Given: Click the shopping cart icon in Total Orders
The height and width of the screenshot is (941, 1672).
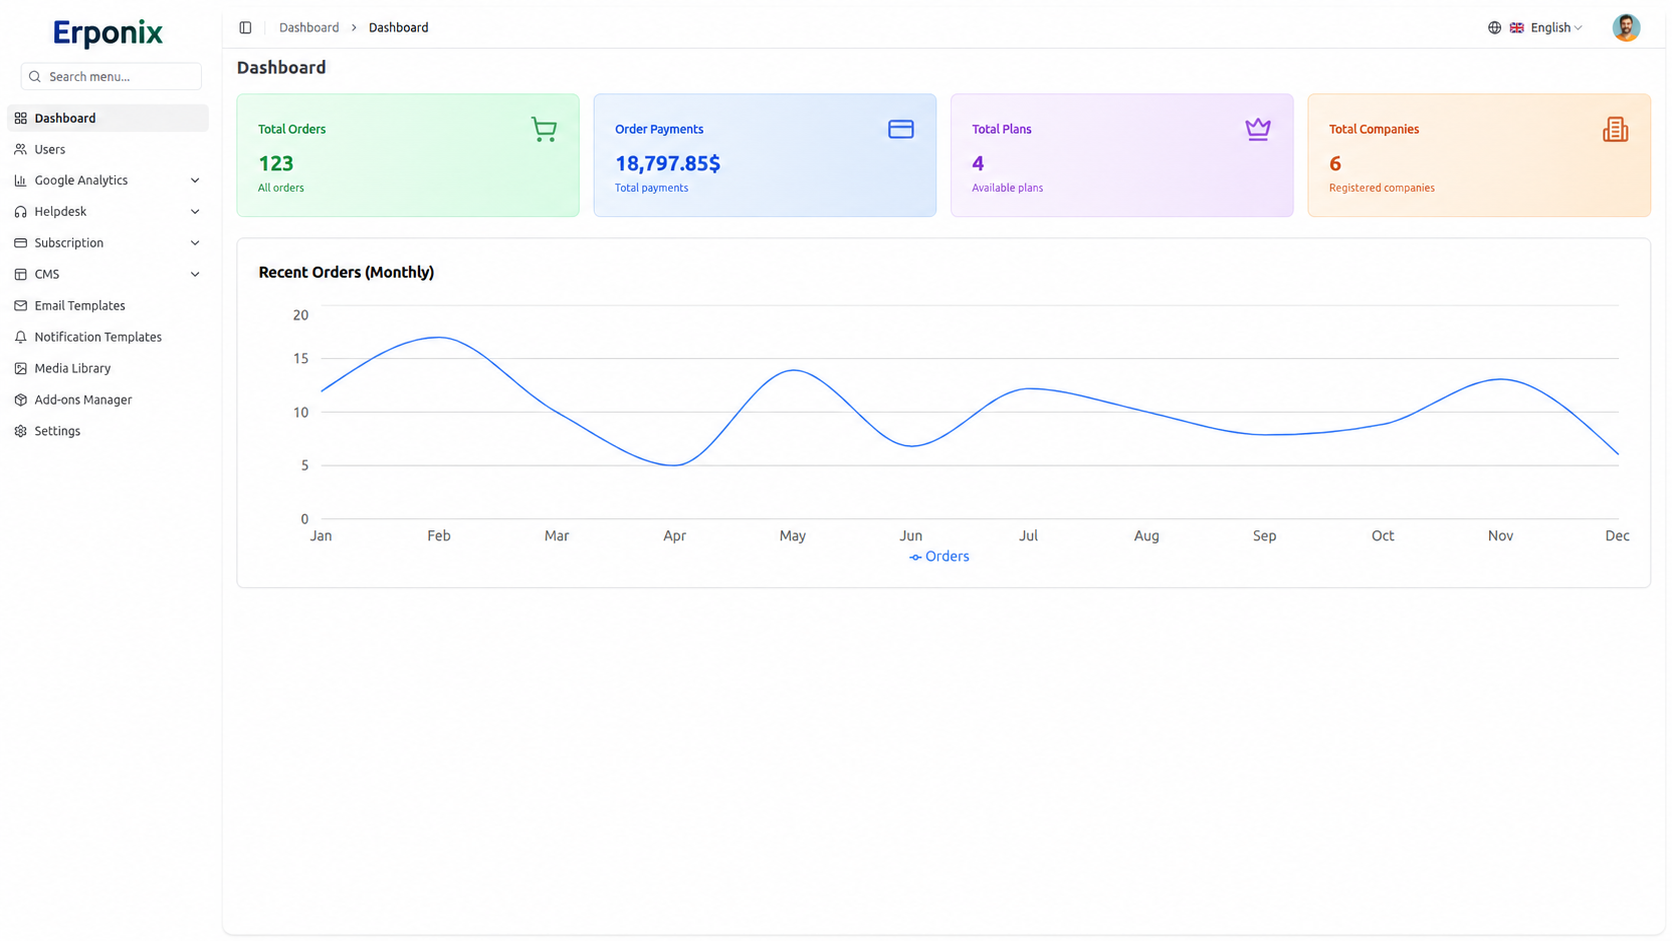Looking at the screenshot, I should (x=544, y=129).
